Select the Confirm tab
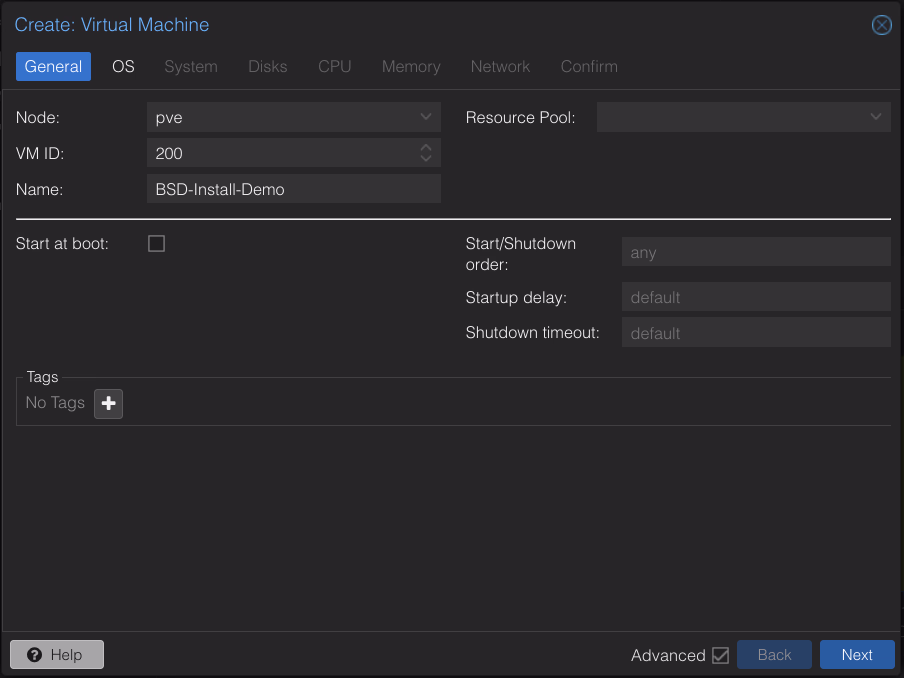Image resolution: width=904 pixels, height=678 pixels. 588,66
